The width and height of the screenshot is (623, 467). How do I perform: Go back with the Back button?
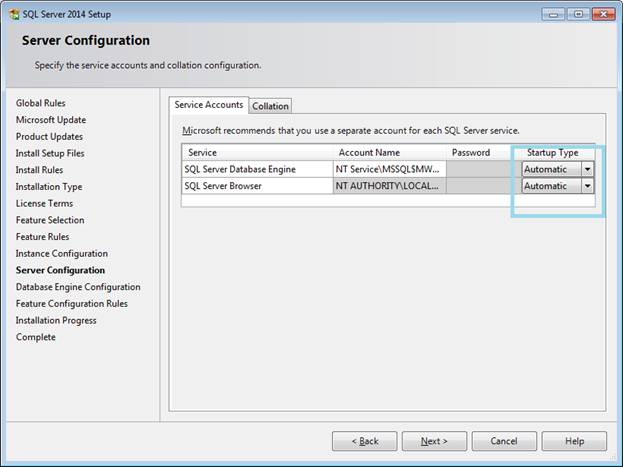[x=364, y=441]
